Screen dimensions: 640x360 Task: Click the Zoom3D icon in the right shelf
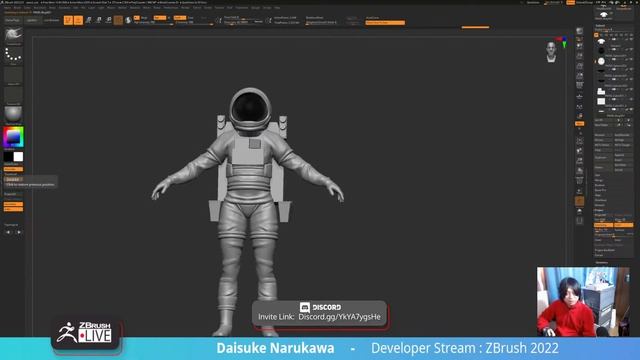[580, 161]
